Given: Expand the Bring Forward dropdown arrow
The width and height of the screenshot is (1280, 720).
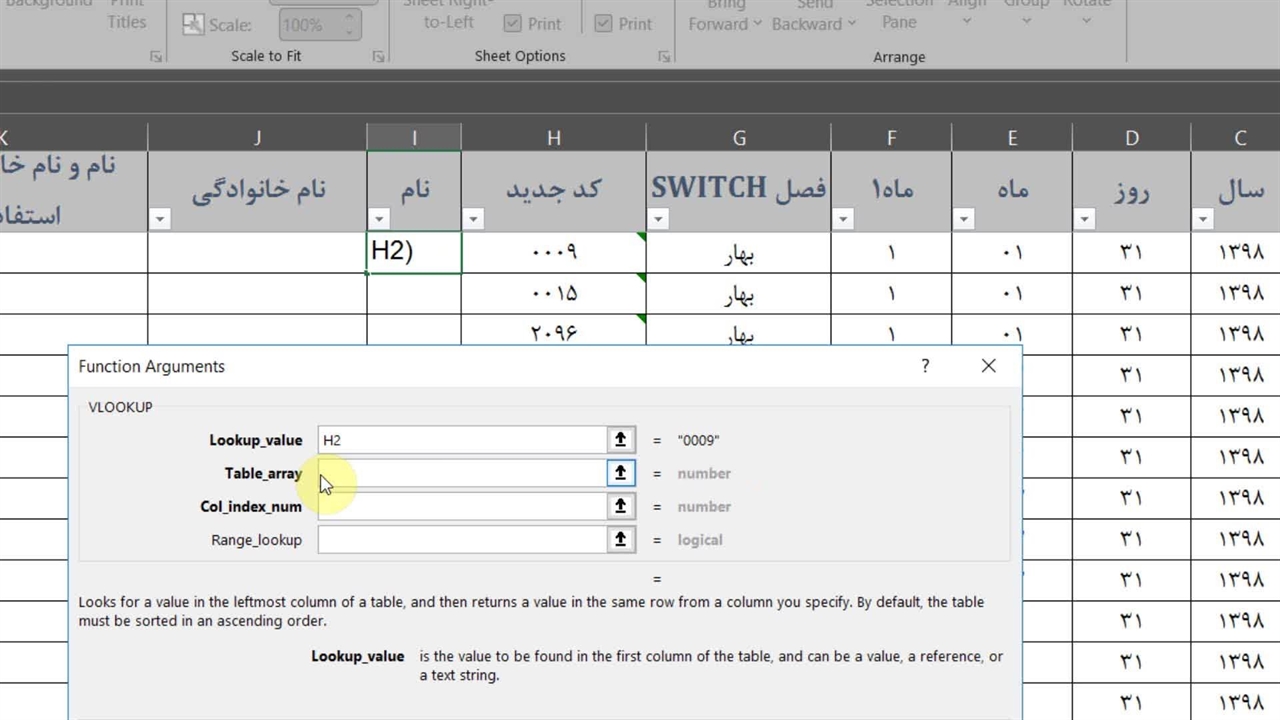Looking at the screenshot, I should tap(757, 24).
